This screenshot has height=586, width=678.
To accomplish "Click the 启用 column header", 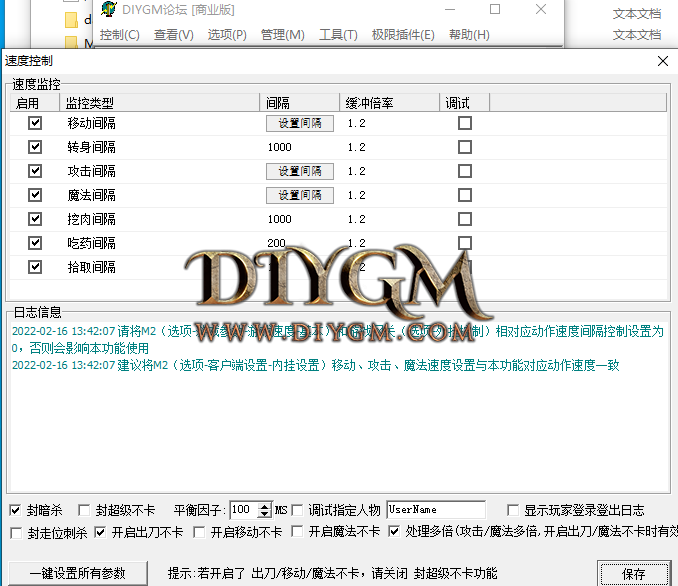I will tap(35, 103).
